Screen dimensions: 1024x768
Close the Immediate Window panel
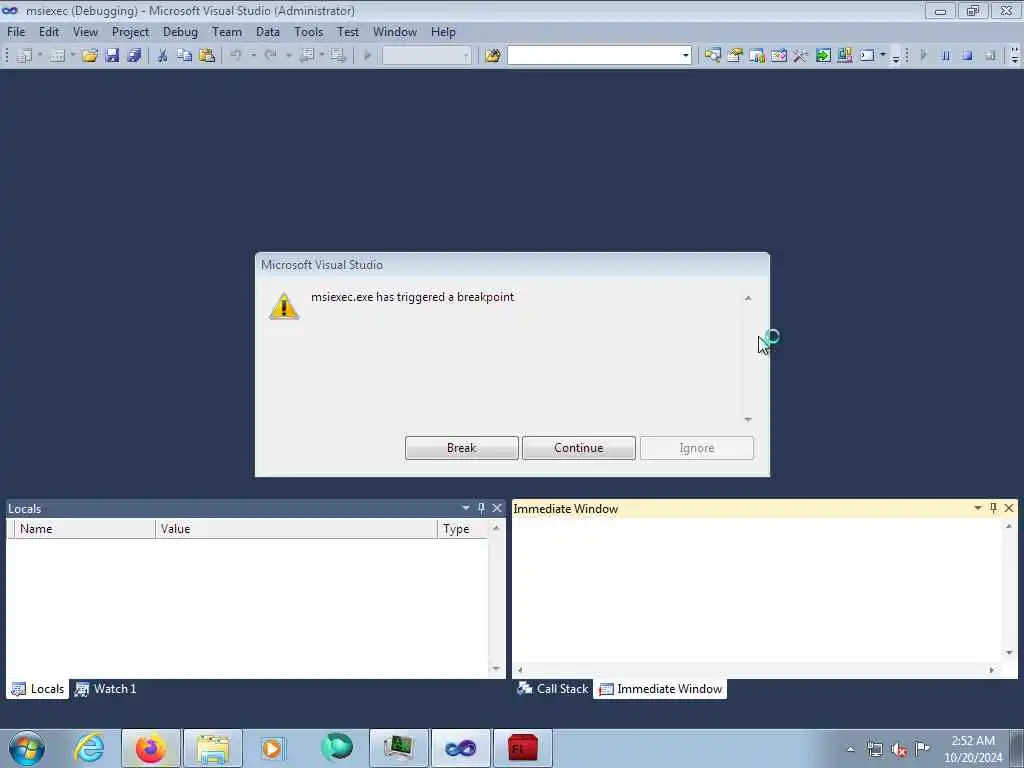tap(1009, 508)
